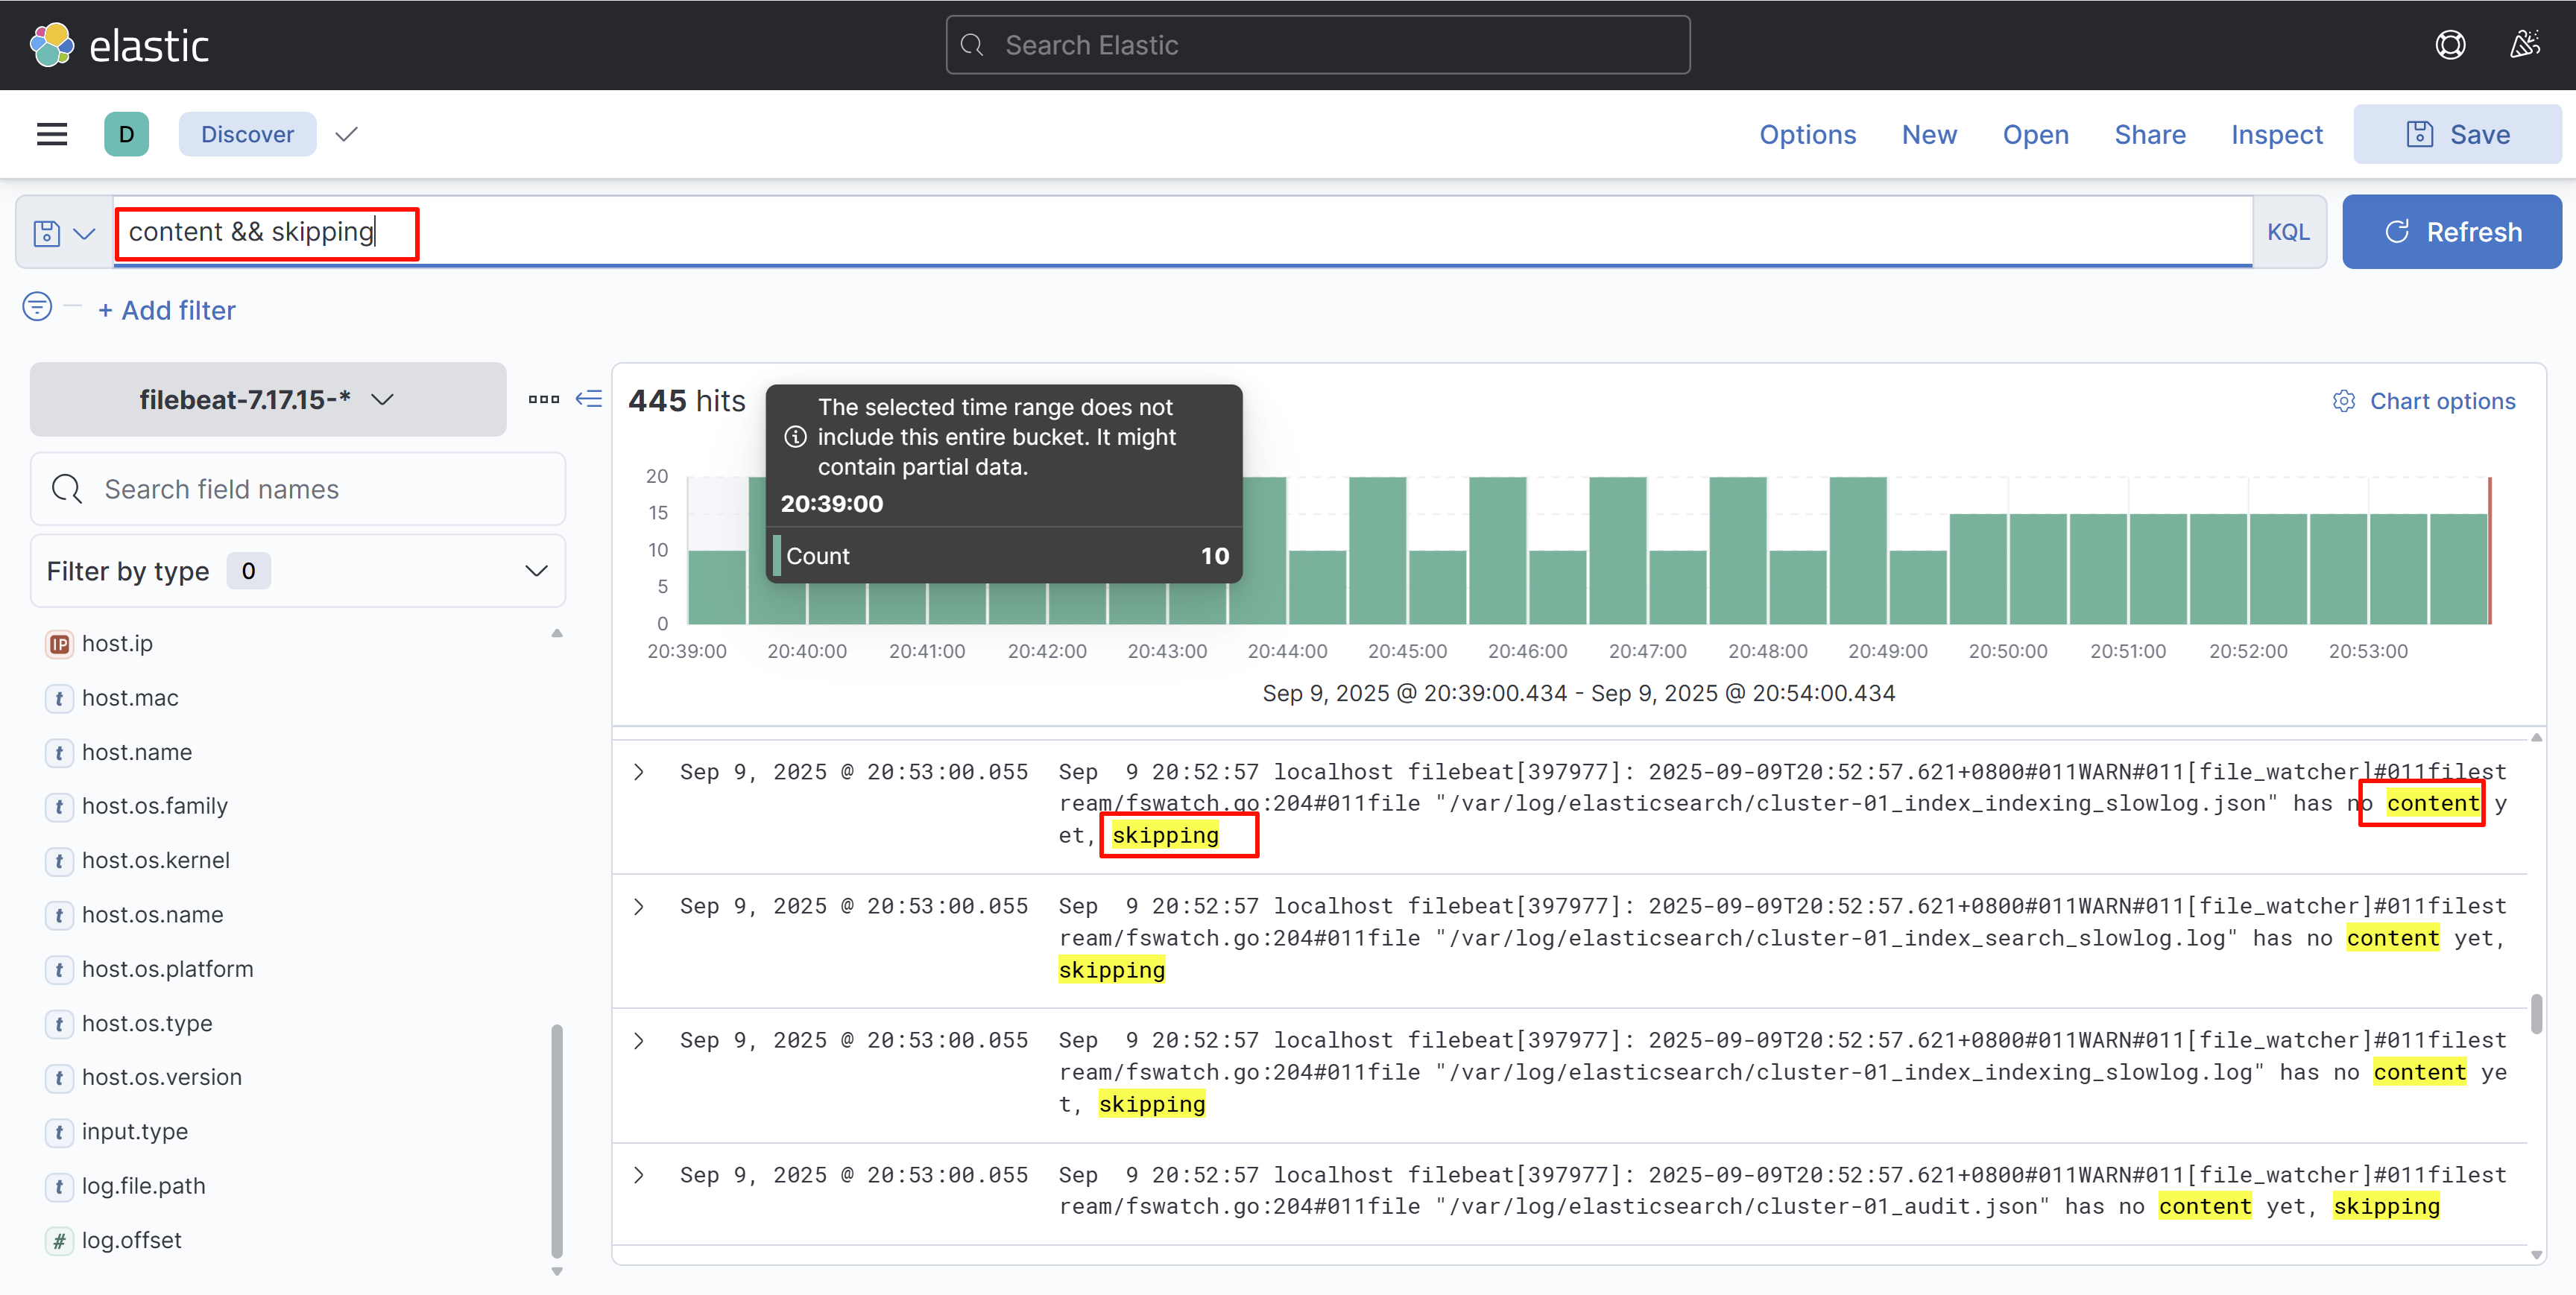Expand the Filter by type dropdown
The image size is (2576, 1295).
click(298, 571)
